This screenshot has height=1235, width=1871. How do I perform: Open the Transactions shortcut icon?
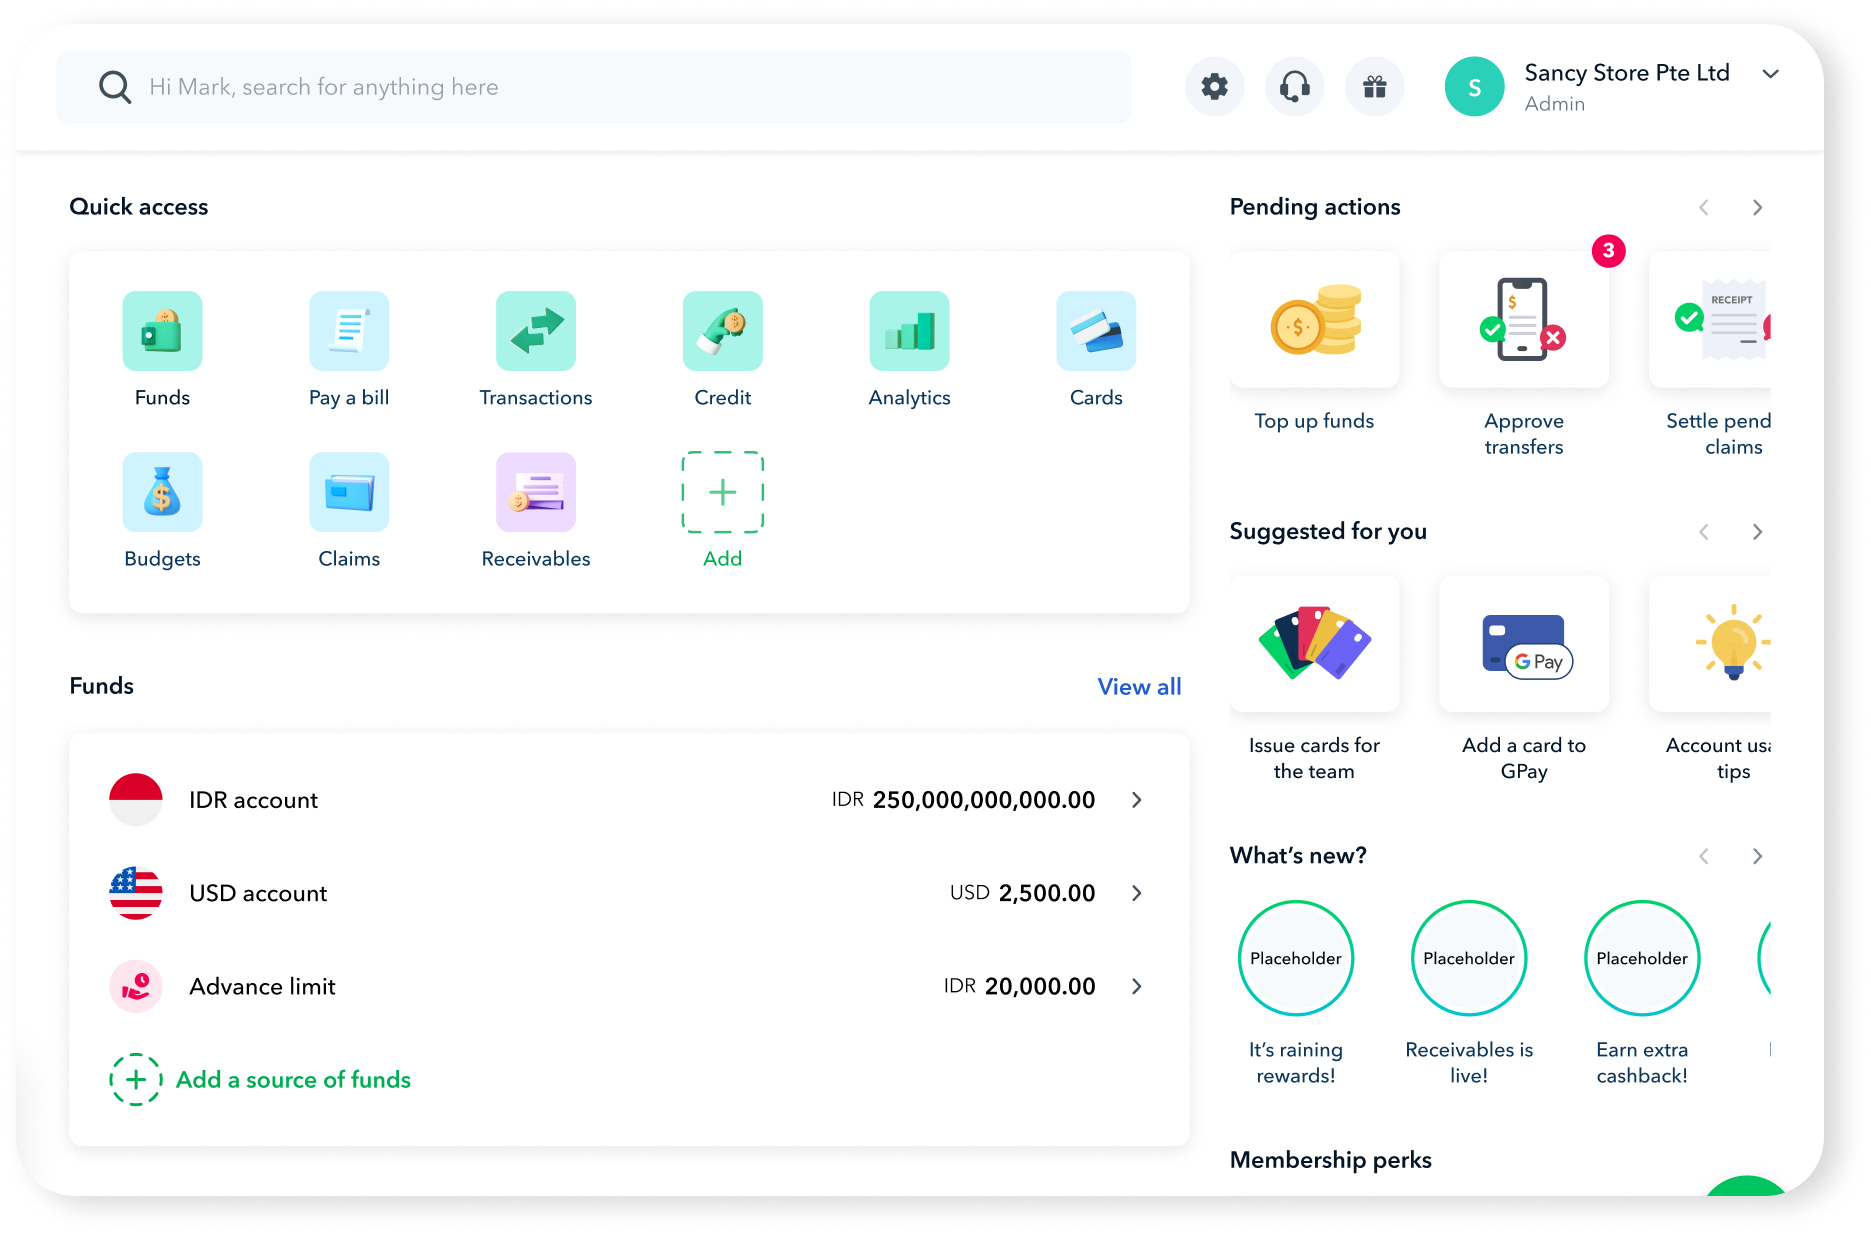coord(536,331)
